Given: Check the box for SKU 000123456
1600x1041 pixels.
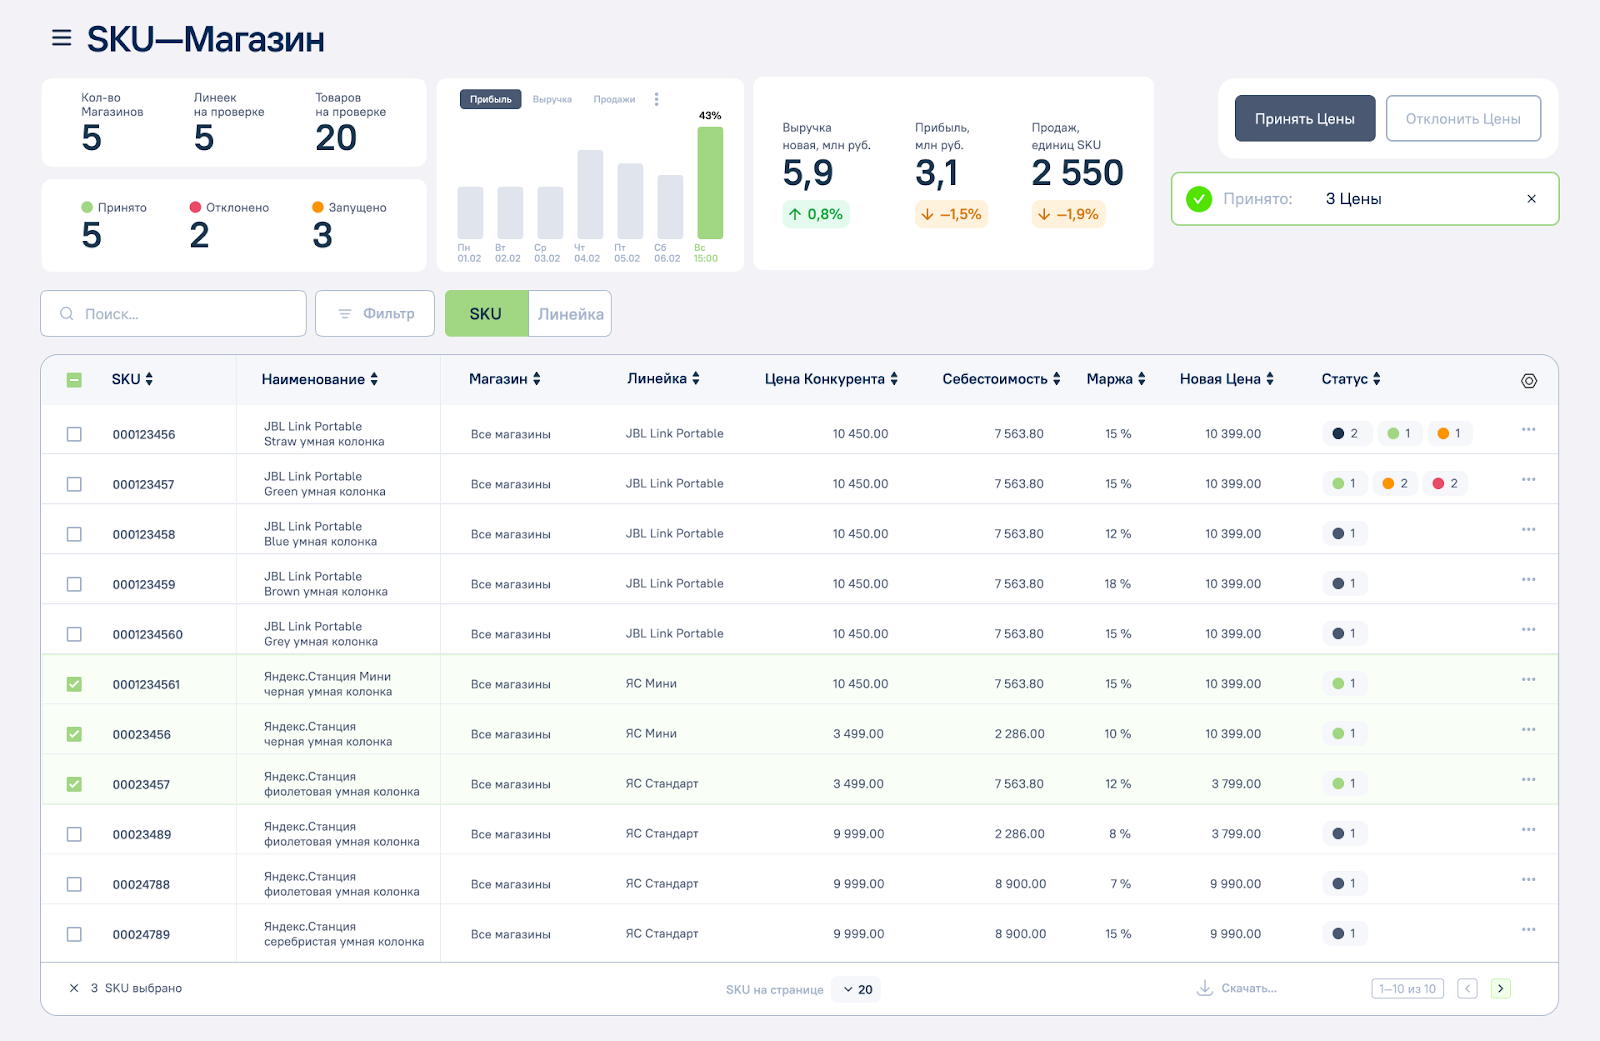Looking at the screenshot, I should pyautogui.click(x=74, y=434).
